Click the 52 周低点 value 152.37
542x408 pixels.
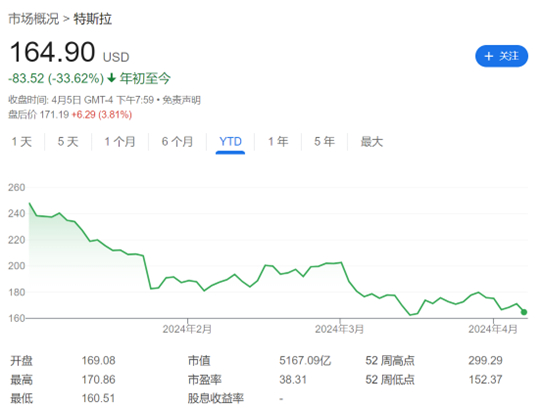coord(485,380)
